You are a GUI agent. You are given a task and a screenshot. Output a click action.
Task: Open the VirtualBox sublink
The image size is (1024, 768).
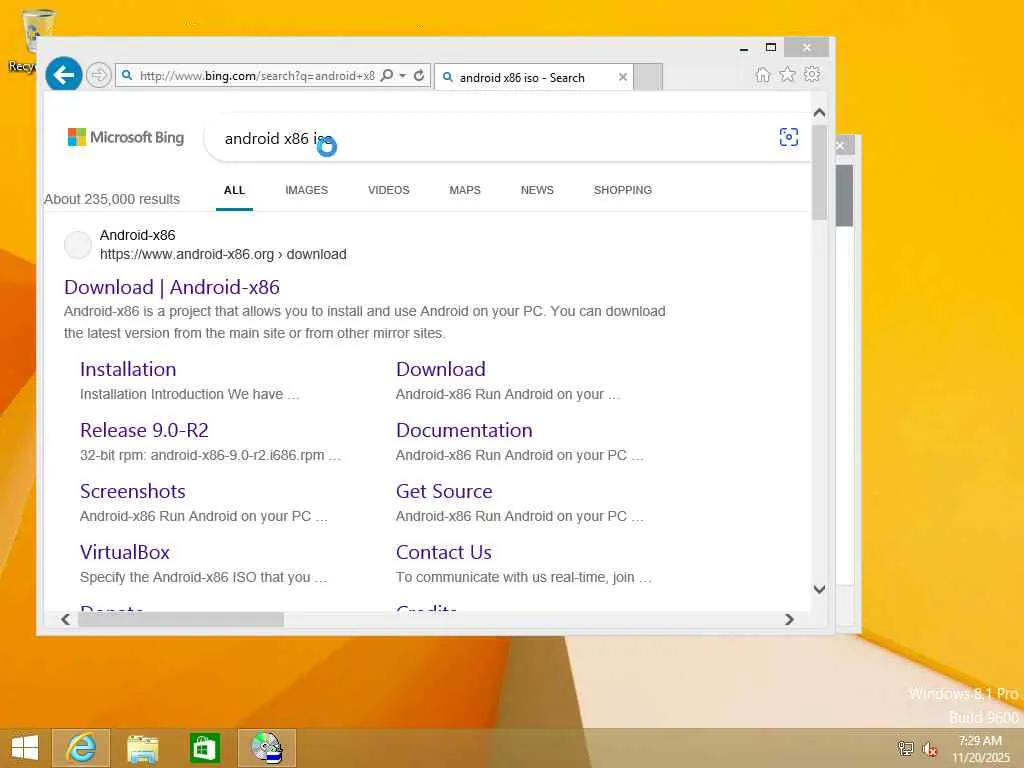[x=125, y=552]
